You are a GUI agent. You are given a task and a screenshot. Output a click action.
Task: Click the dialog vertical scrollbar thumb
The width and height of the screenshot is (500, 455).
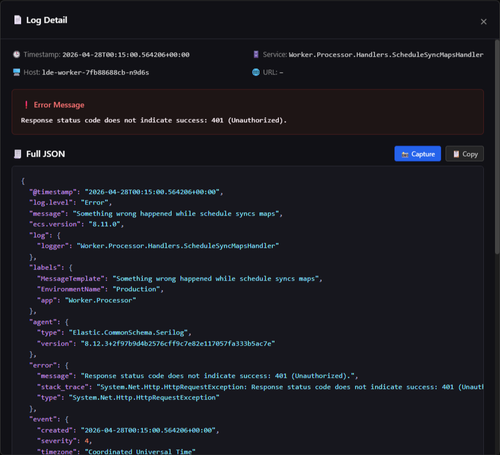point(497,147)
